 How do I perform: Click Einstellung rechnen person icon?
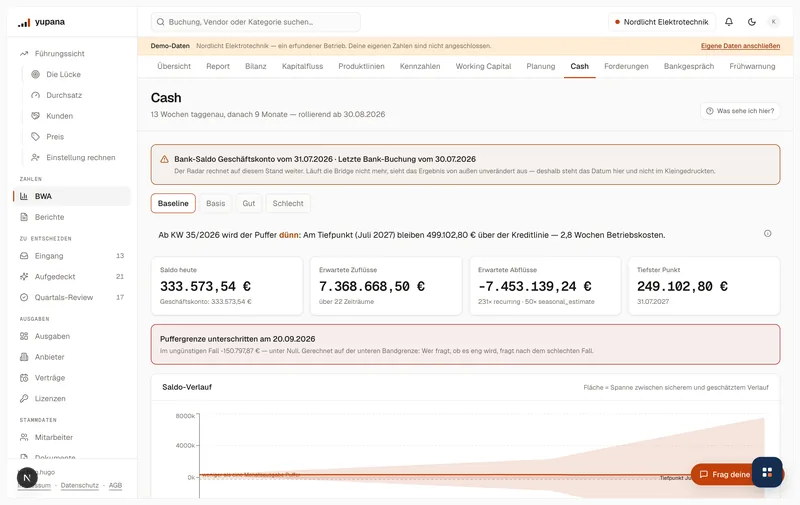(x=35, y=158)
